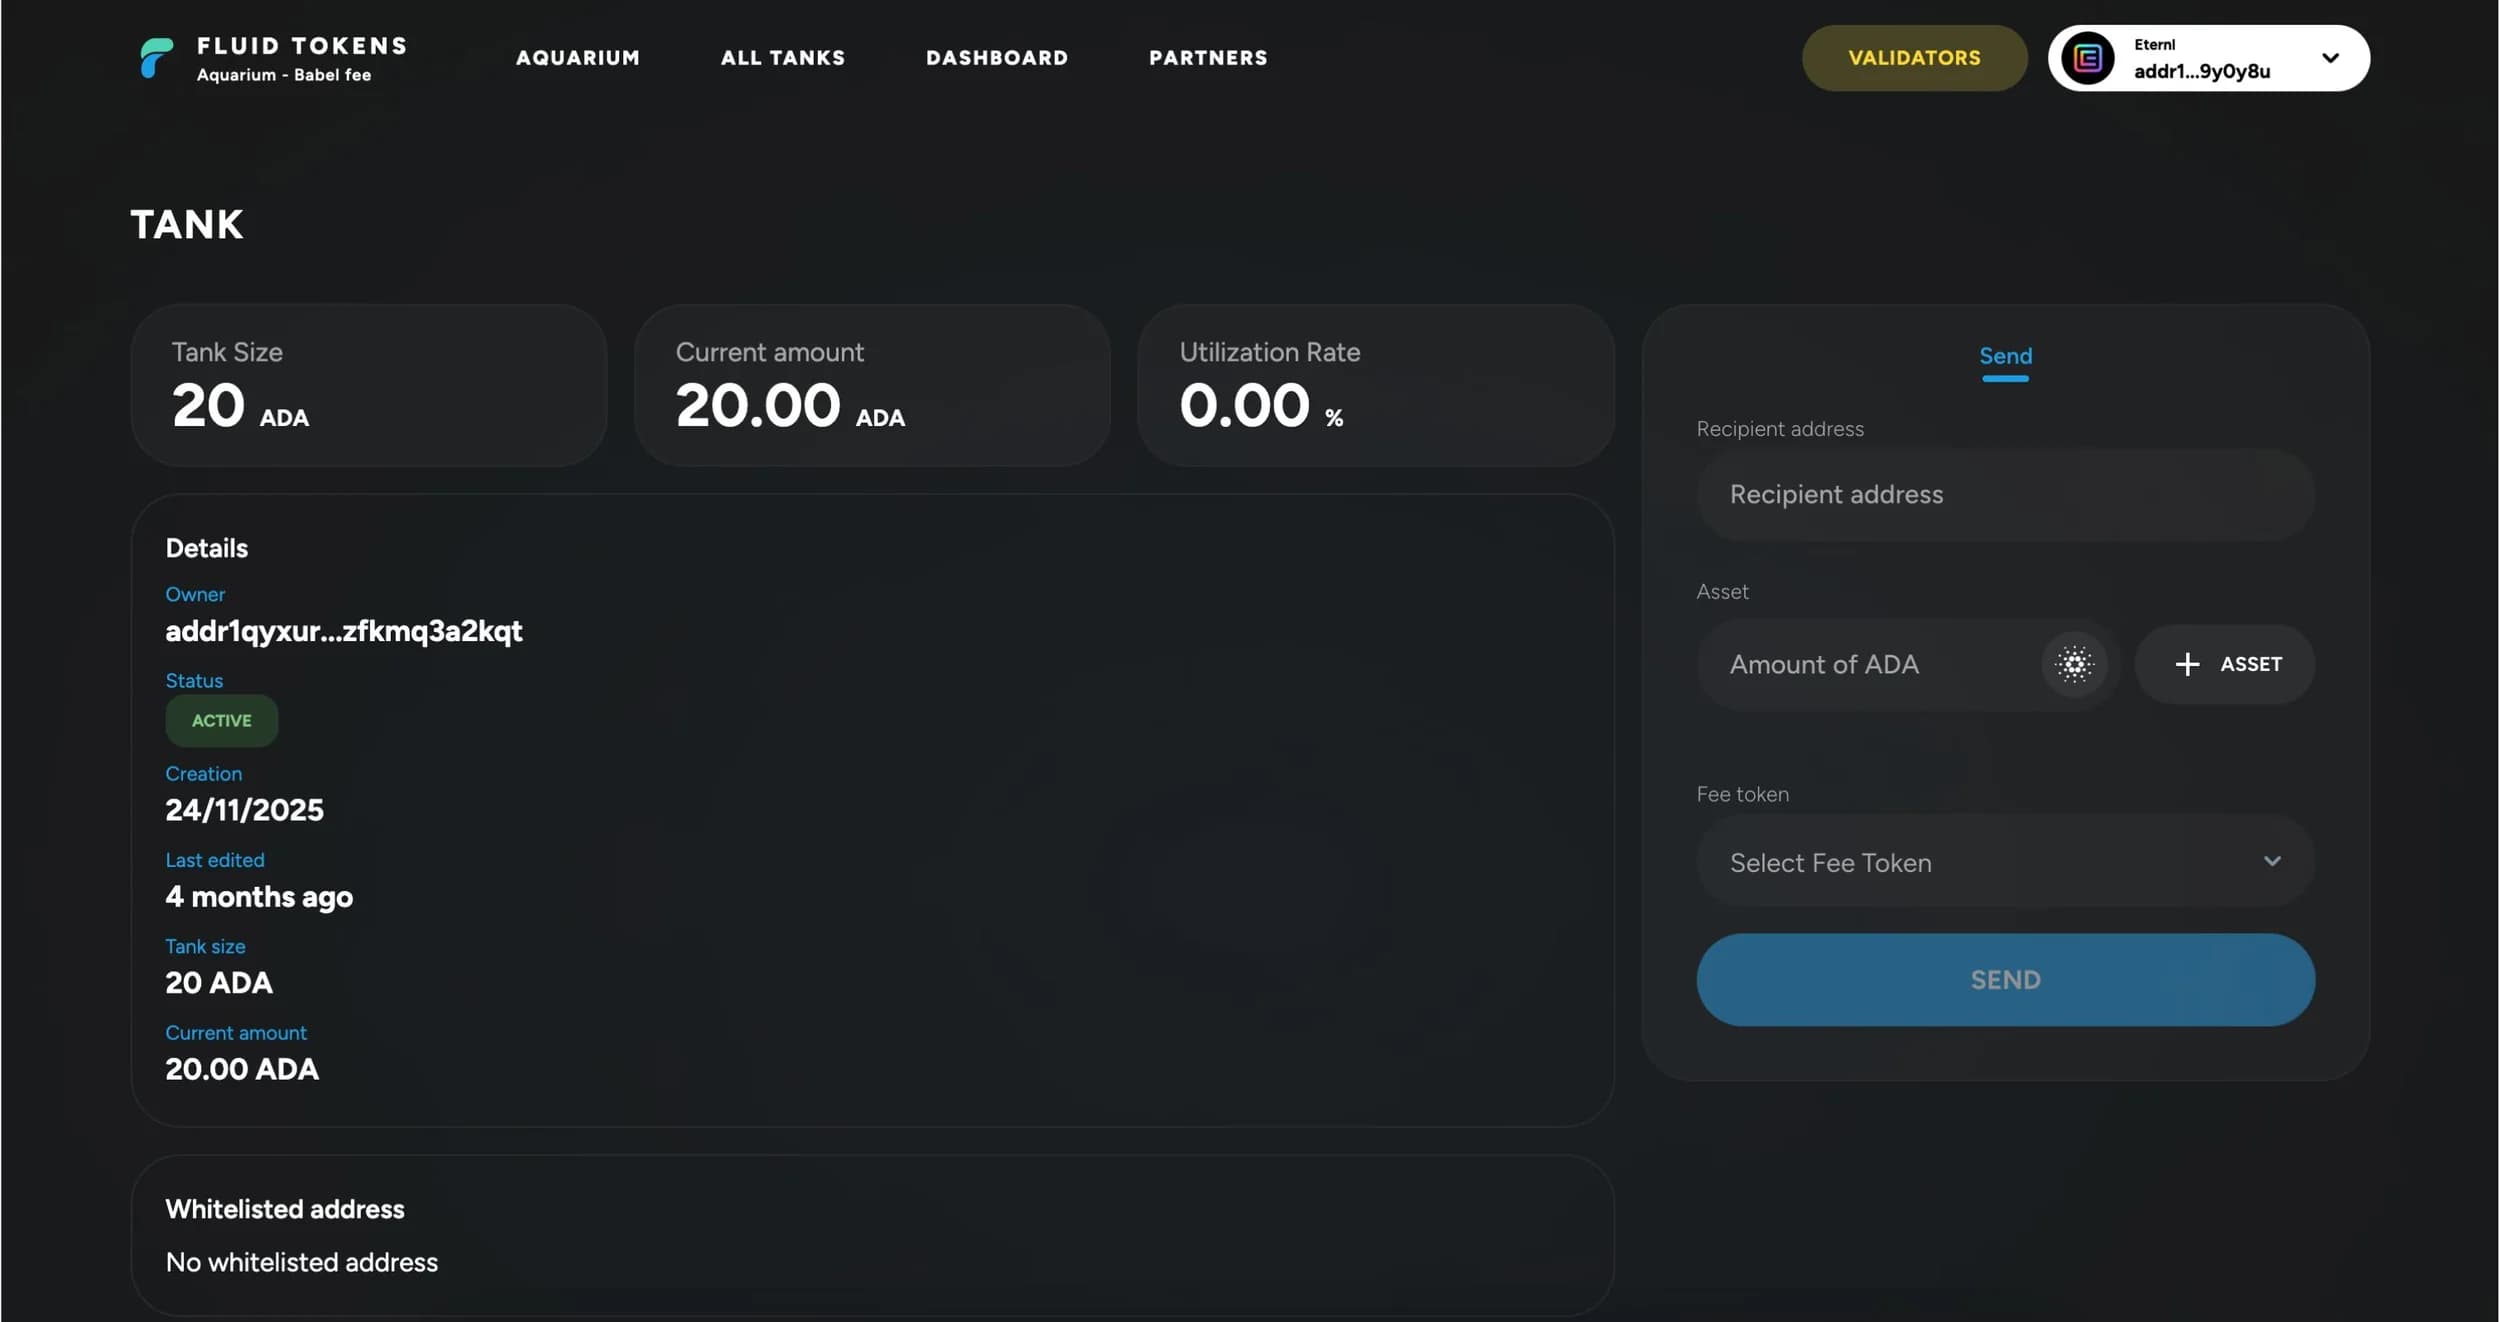Open the Aquarium menu item
The width and height of the screenshot is (2500, 1322).
click(577, 58)
